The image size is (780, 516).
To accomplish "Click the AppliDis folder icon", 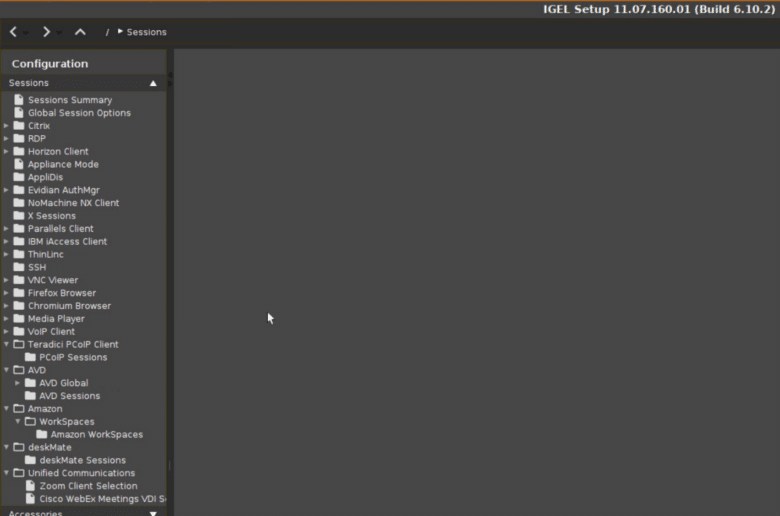I will (19, 177).
